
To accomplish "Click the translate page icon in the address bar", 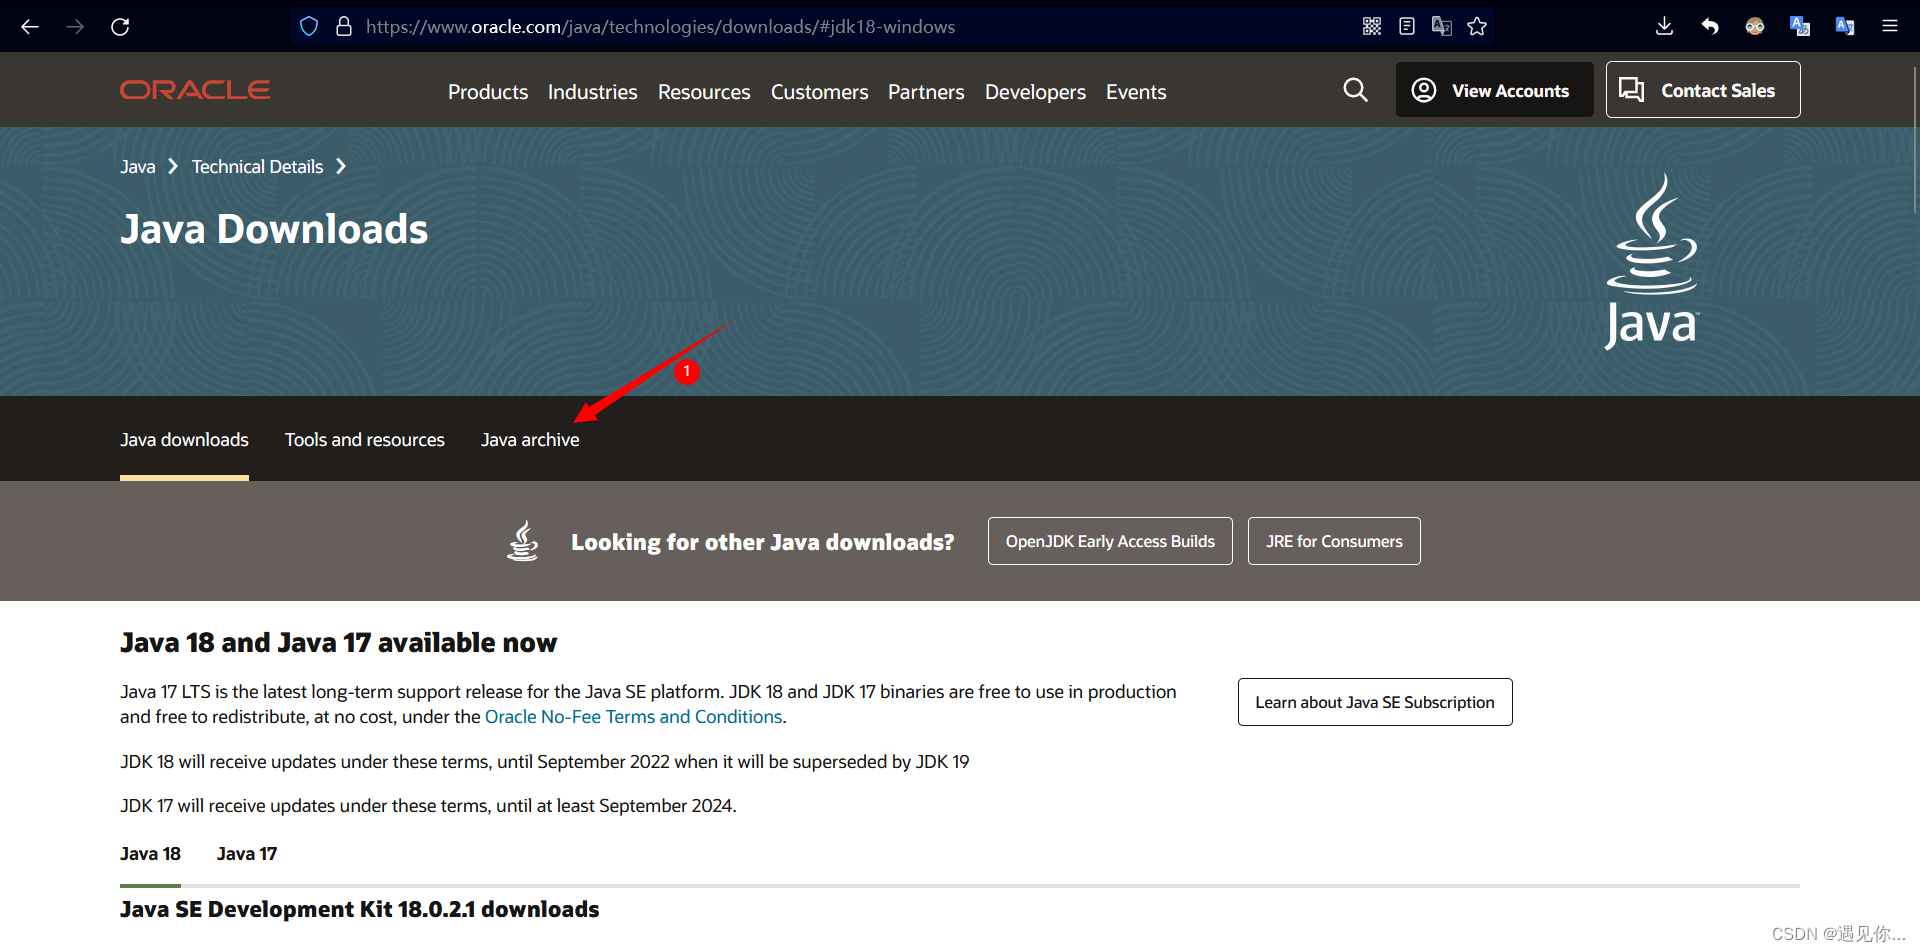I will (1442, 27).
